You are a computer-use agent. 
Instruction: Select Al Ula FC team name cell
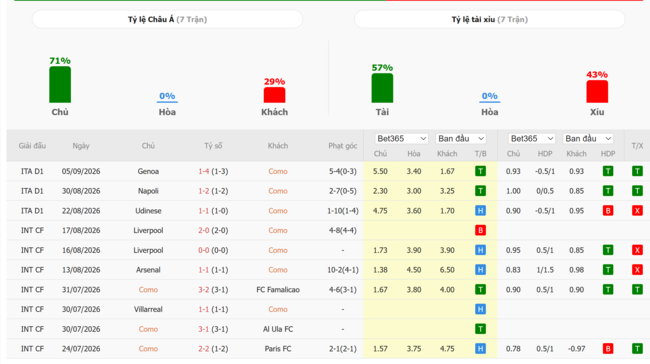(278, 329)
